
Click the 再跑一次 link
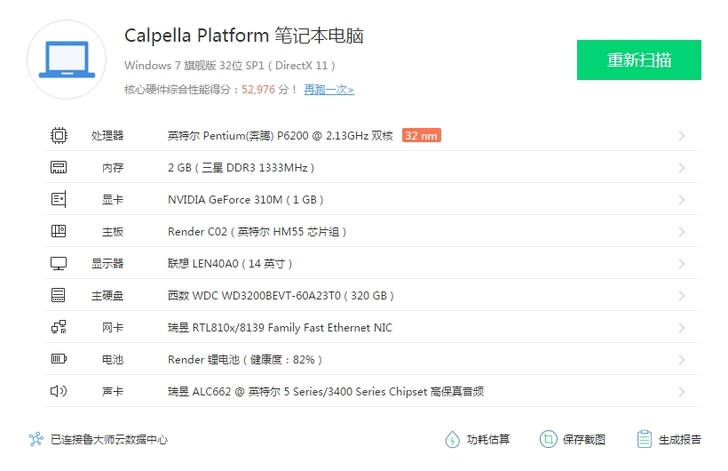point(329,89)
